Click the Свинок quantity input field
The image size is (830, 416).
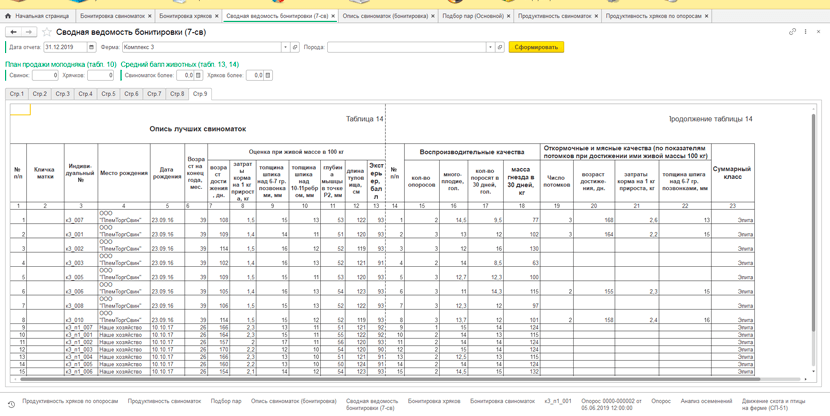pos(45,76)
